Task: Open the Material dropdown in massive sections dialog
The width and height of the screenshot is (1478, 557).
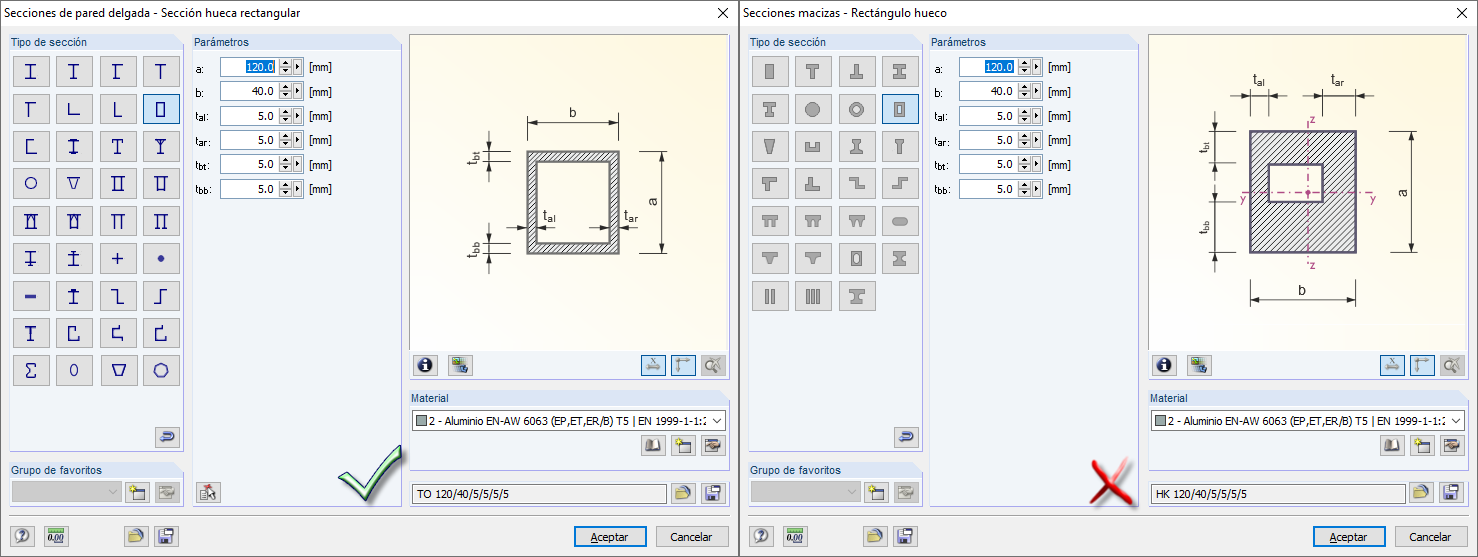Action: tap(1456, 421)
